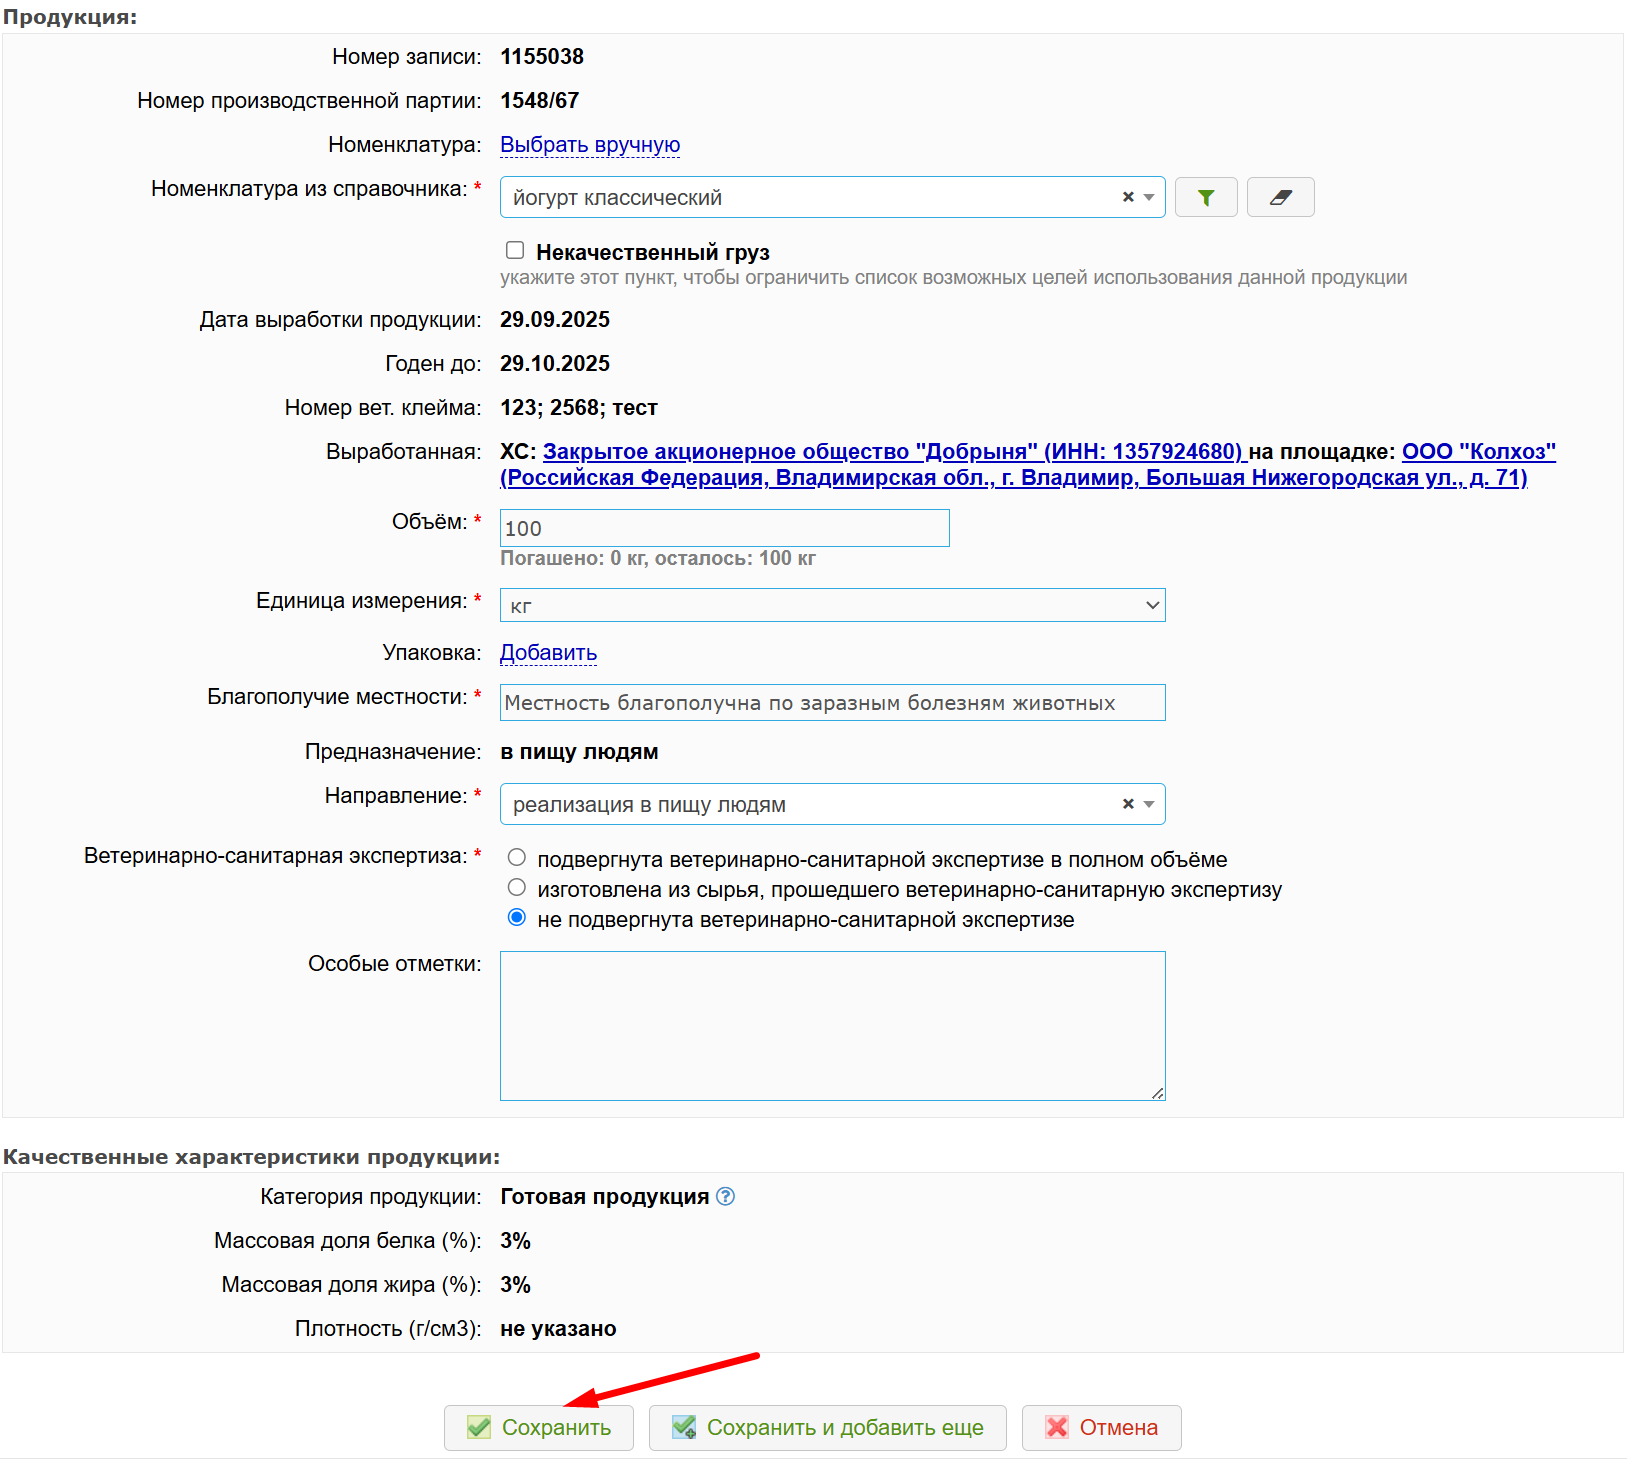1627x1459 pixels.
Task: Select подвергнута экспертизе в полном объёме option
Action: click(x=517, y=858)
